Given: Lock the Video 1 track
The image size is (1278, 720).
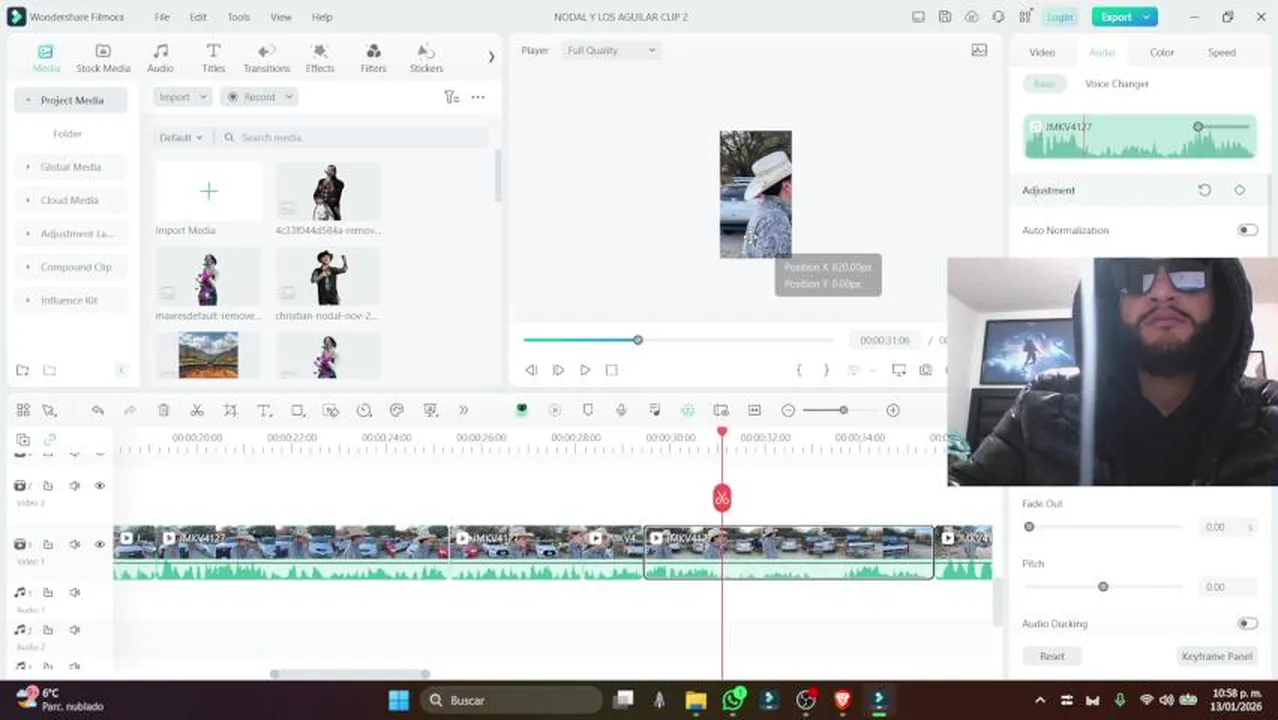Looking at the screenshot, I should (47, 544).
